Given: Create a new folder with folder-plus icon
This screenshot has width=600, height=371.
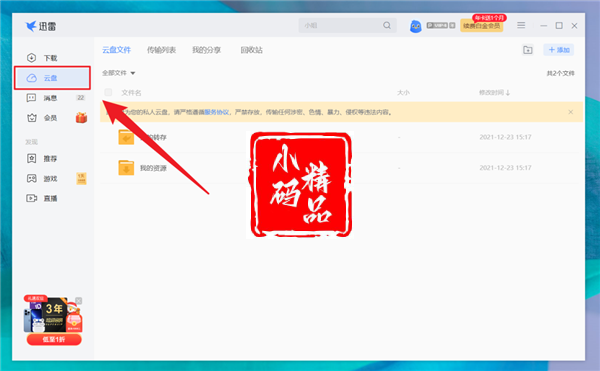Looking at the screenshot, I should (528, 50).
